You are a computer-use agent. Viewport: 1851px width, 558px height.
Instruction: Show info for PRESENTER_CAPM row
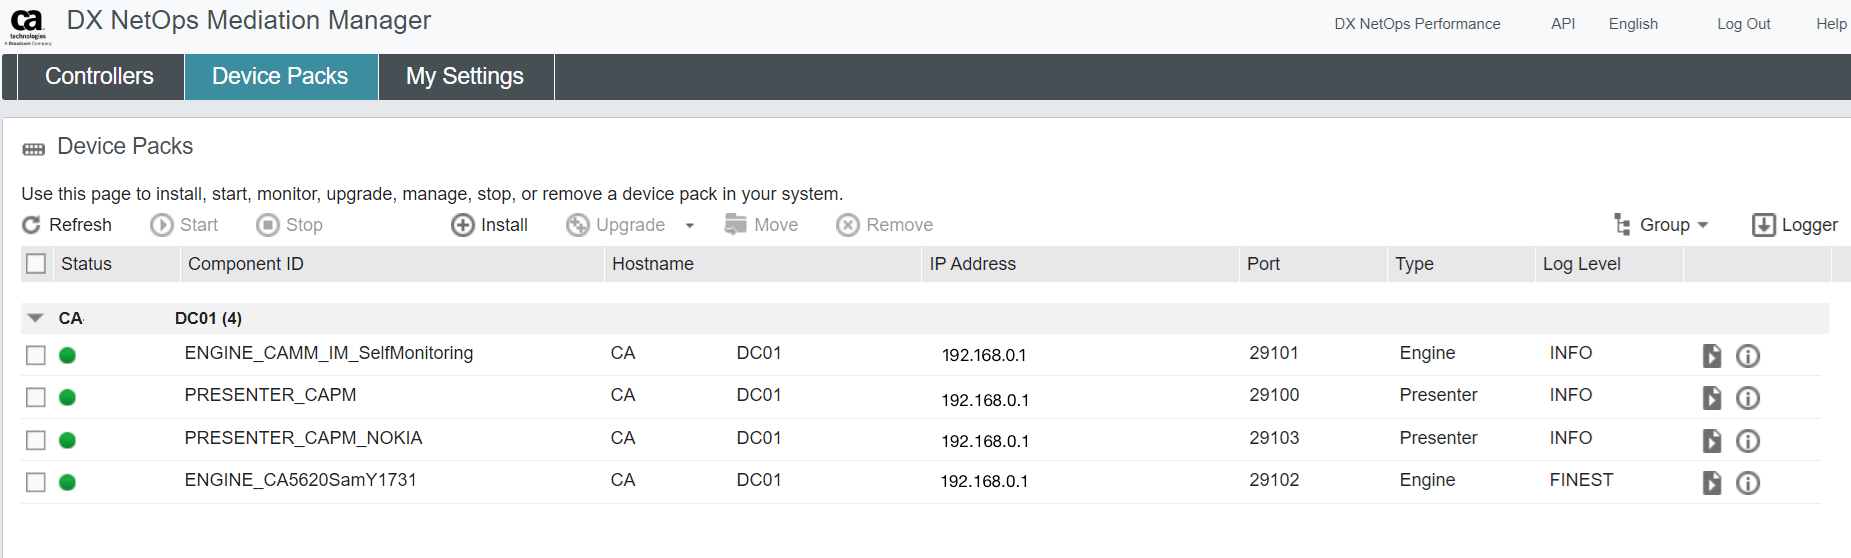pos(1748,398)
